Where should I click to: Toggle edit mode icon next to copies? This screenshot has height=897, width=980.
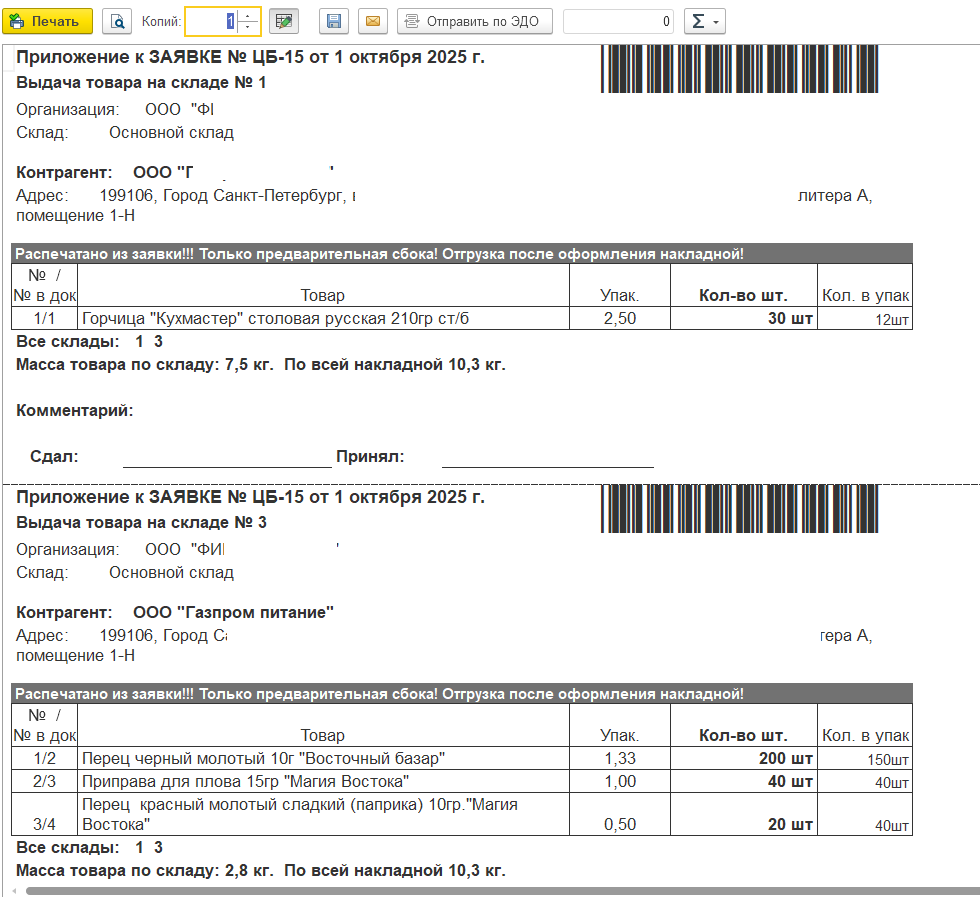[284, 21]
